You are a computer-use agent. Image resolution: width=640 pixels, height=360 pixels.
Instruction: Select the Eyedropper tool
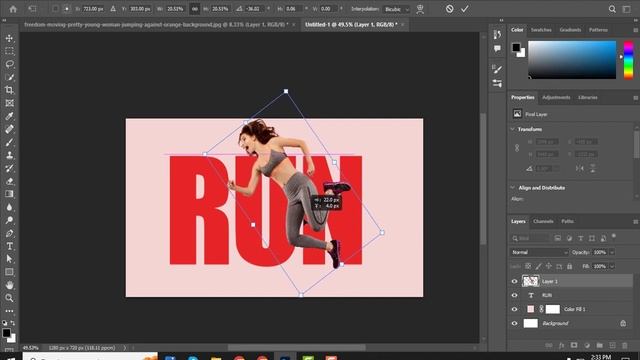[x=9, y=116]
